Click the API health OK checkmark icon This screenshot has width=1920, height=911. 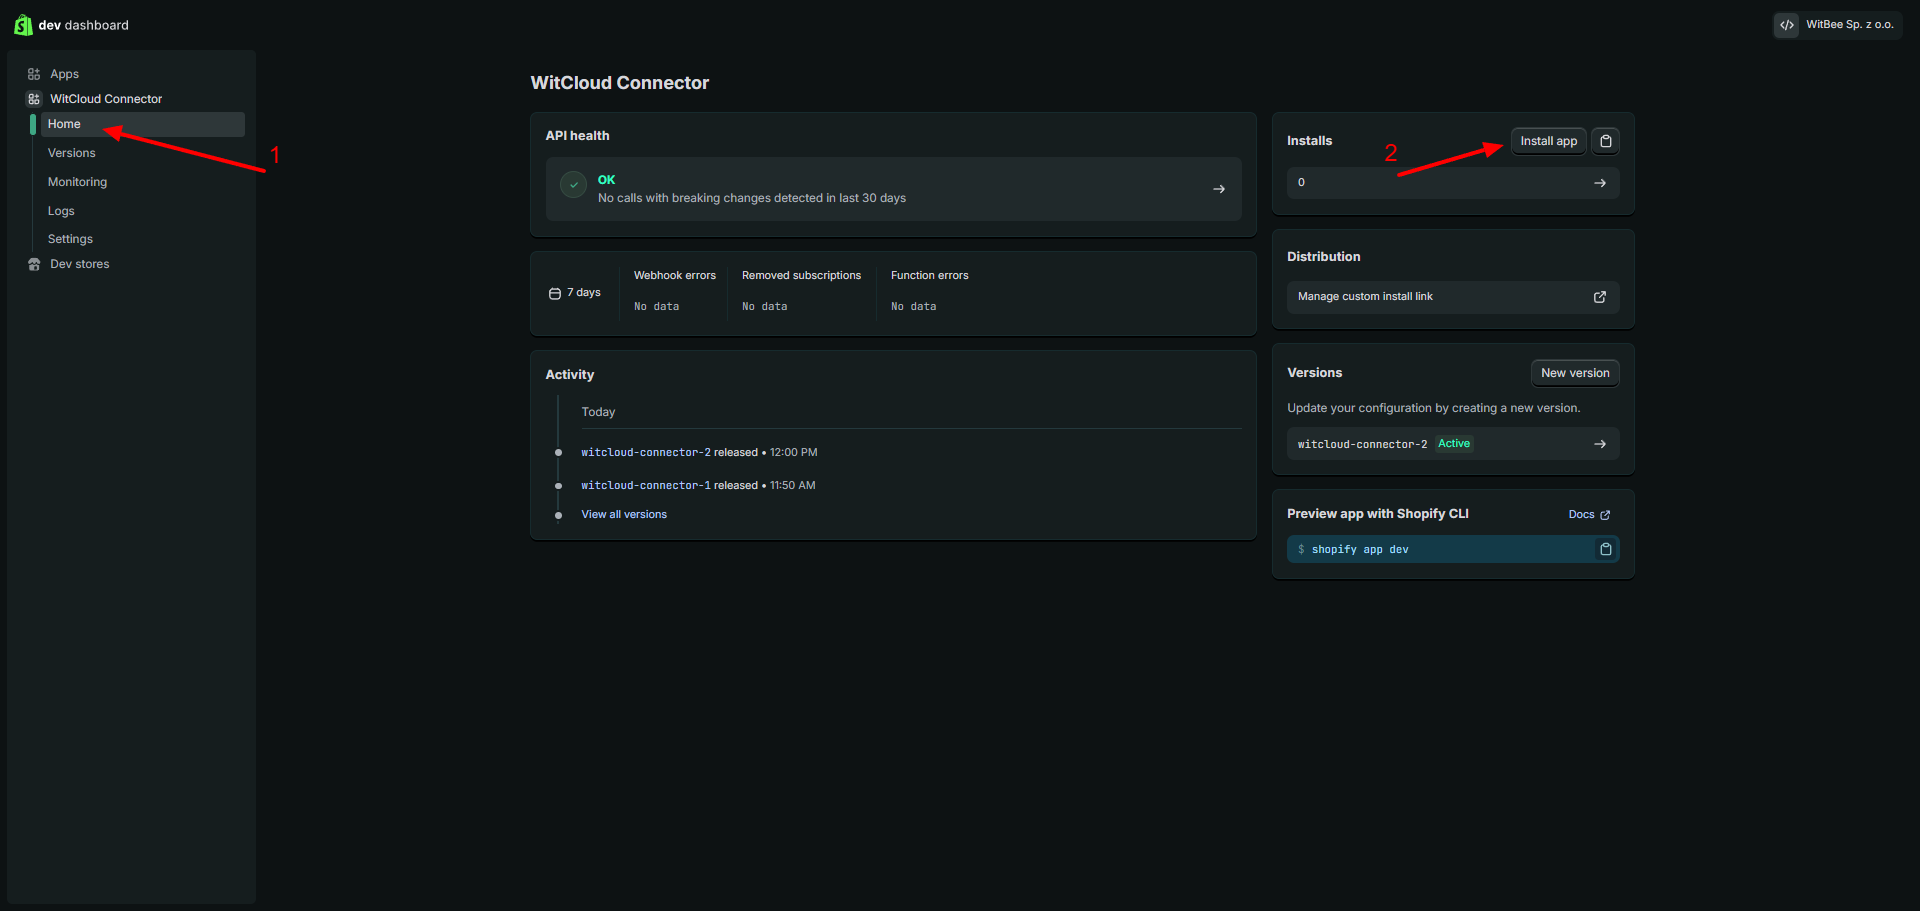[573, 185]
